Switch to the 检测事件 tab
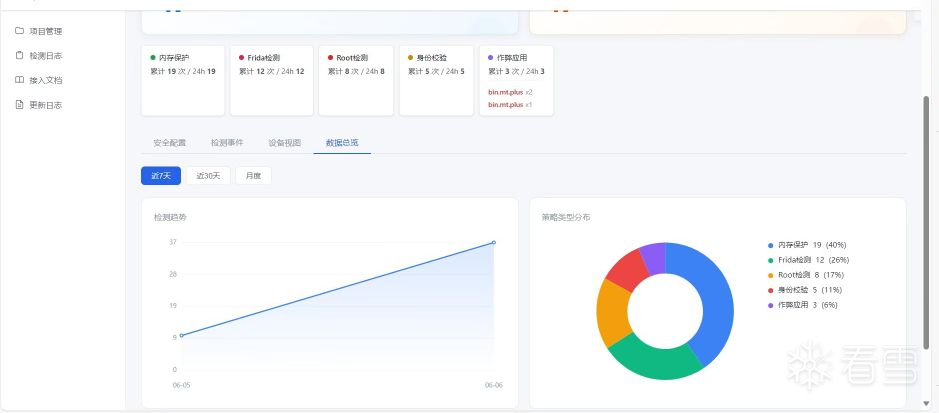 click(227, 143)
